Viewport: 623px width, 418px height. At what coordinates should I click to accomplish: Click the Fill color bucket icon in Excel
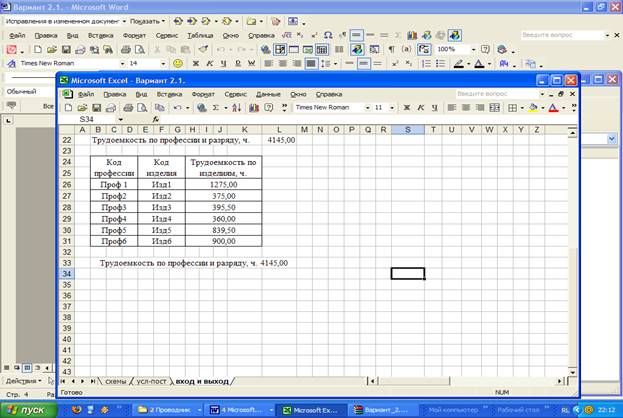click(532, 107)
